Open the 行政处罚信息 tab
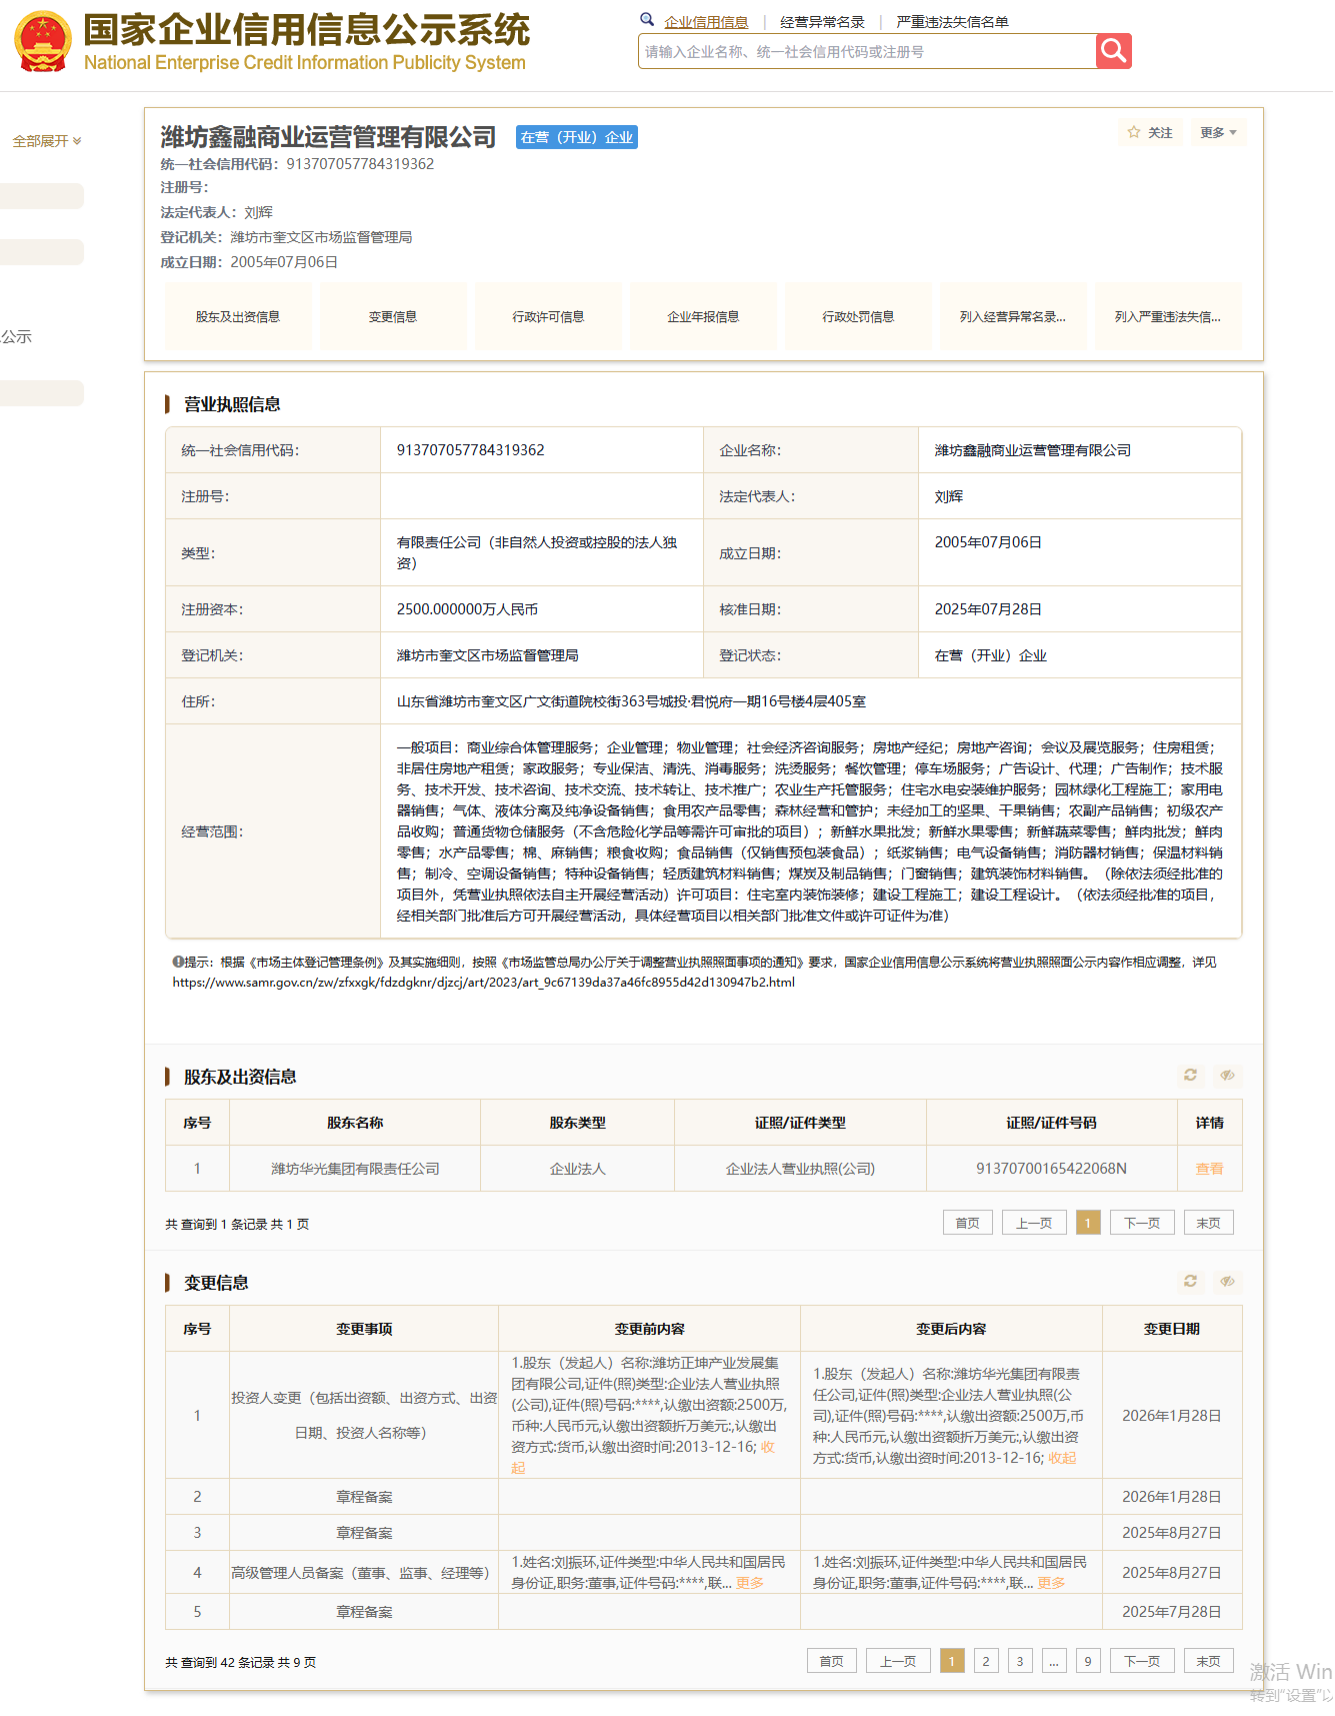This screenshot has height=1716, width=1335. click(x=858, y=317)
